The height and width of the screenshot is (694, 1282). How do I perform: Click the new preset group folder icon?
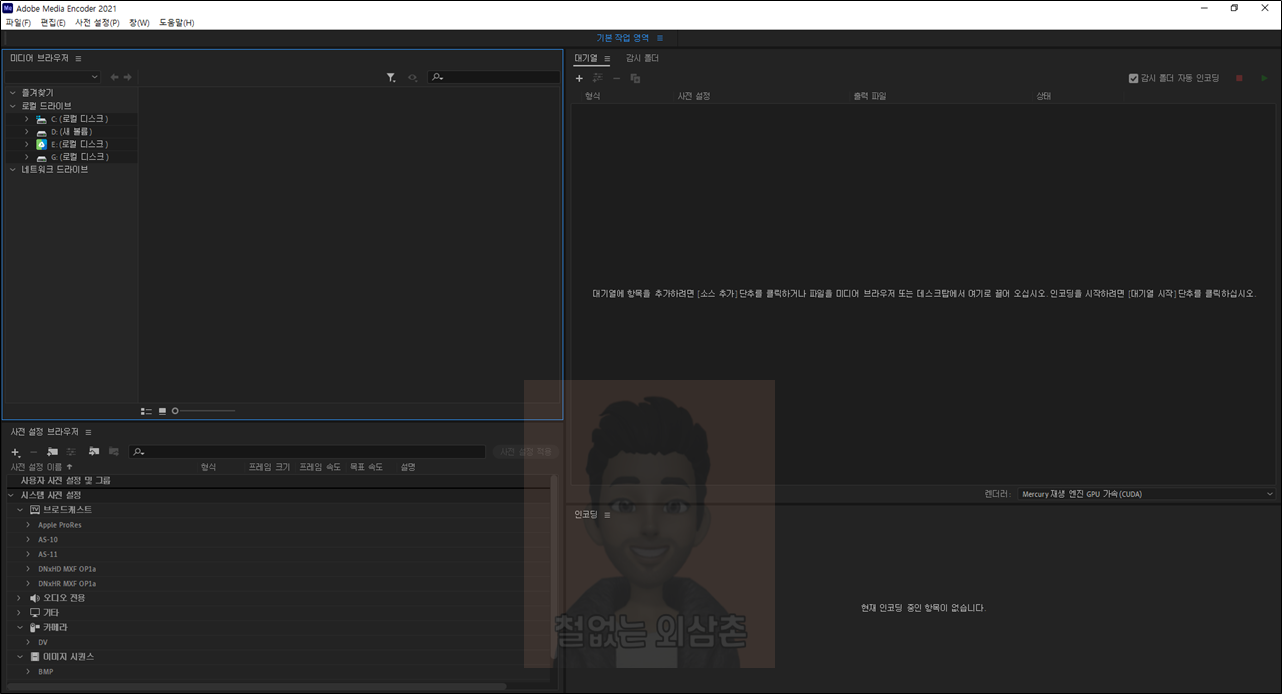coord(53,452)
